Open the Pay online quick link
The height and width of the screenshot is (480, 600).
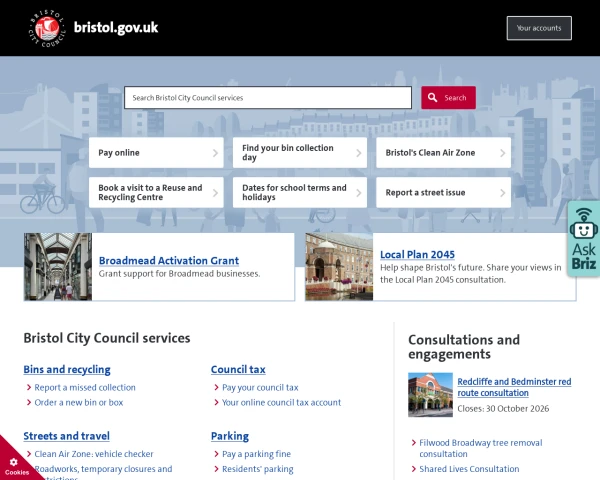156,153
